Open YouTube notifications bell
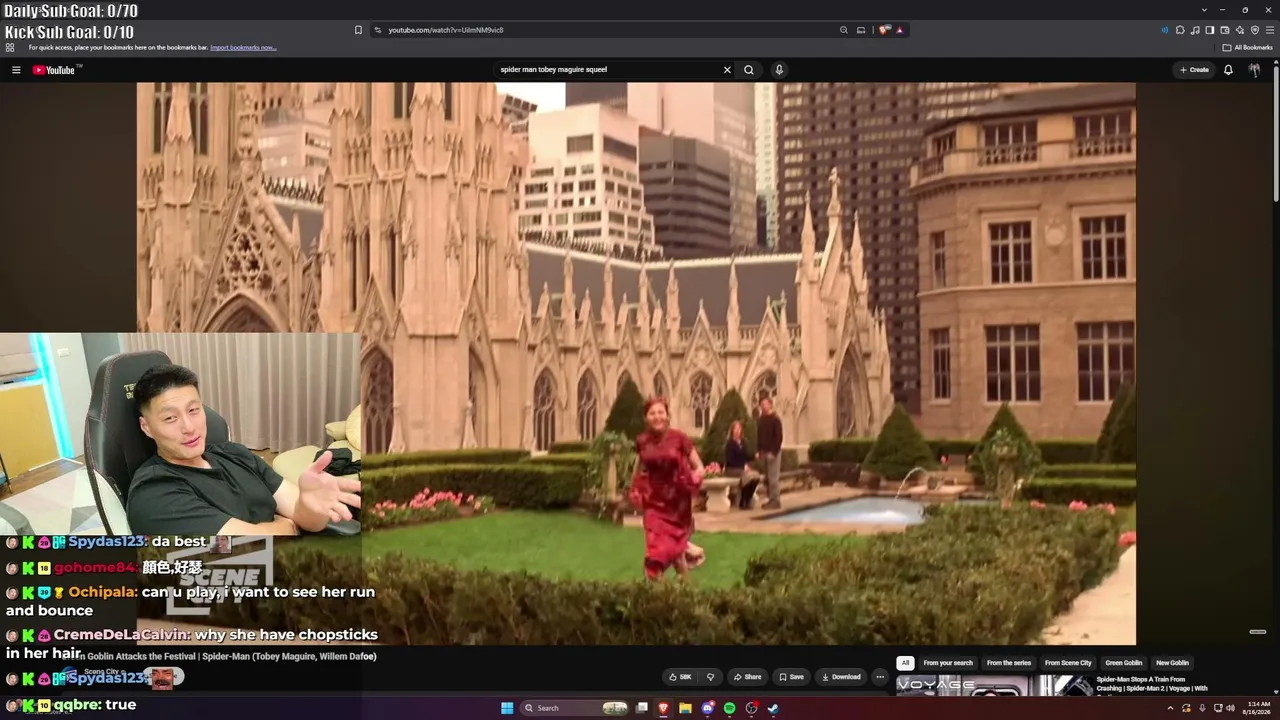This screenshot has width=1280, height=720. coord(1228,70)
